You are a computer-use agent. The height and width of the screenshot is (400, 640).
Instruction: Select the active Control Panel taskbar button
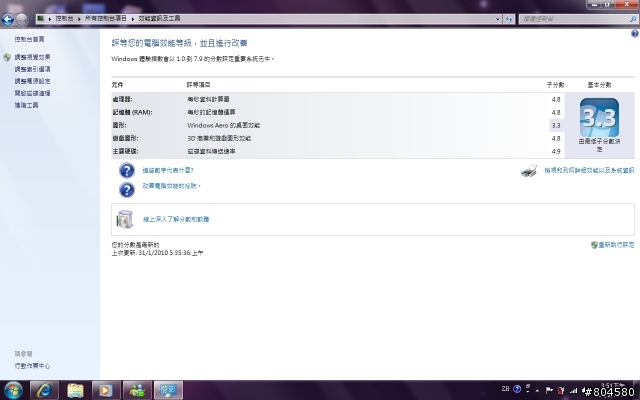[x=168, y=390]
